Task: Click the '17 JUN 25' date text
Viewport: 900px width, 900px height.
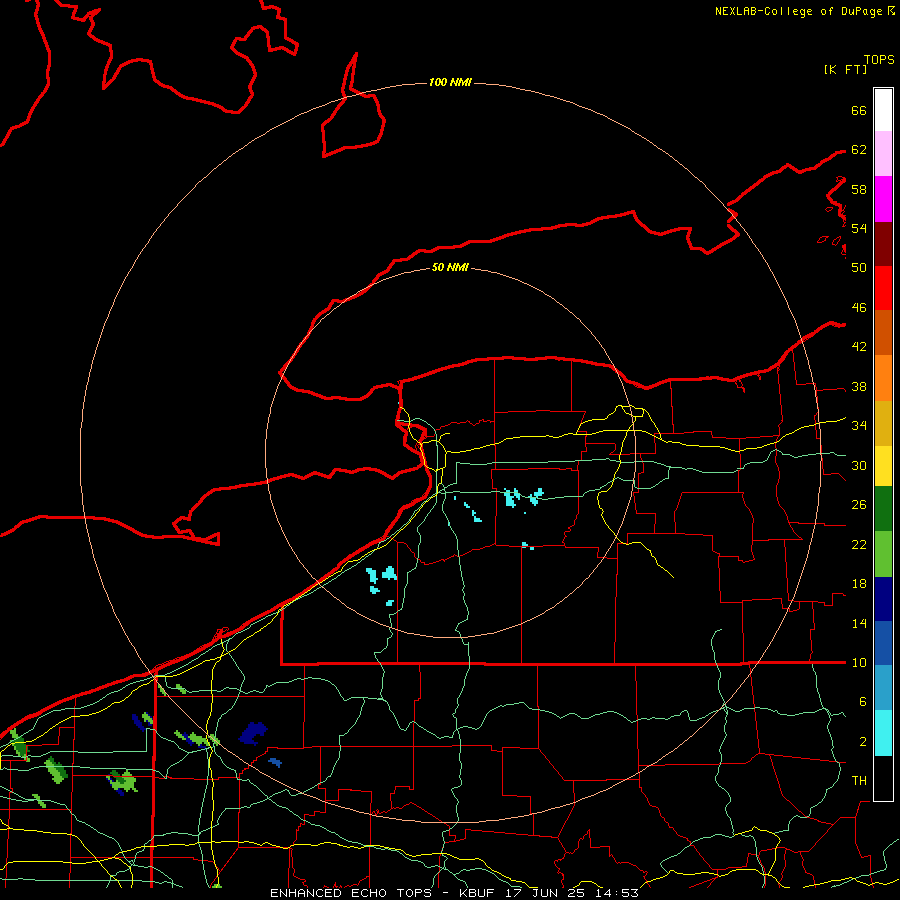Action: point(545,893)
